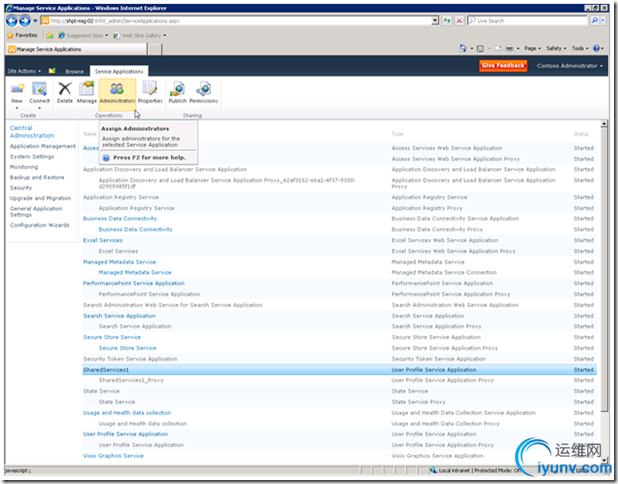This screenshot has height=484, width=618.
Task: Click in the address bar URL
Action: pos(236,20)
